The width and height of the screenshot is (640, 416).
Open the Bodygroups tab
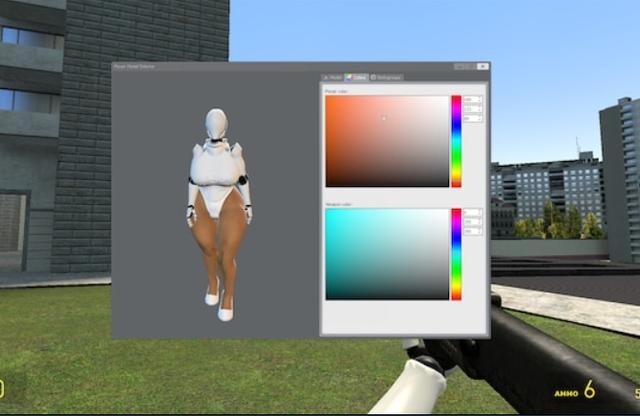click(386, 77)
